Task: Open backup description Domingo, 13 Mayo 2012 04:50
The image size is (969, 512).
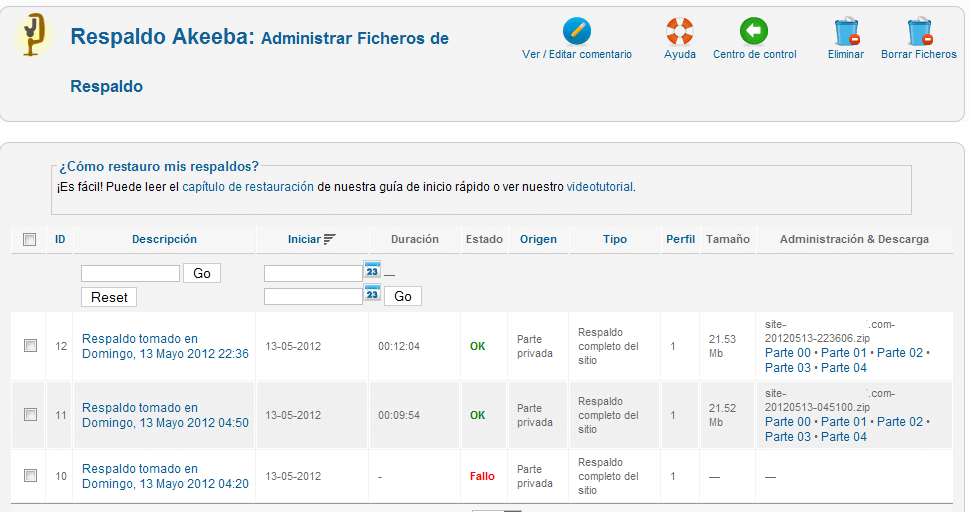Action: (166, 415)
